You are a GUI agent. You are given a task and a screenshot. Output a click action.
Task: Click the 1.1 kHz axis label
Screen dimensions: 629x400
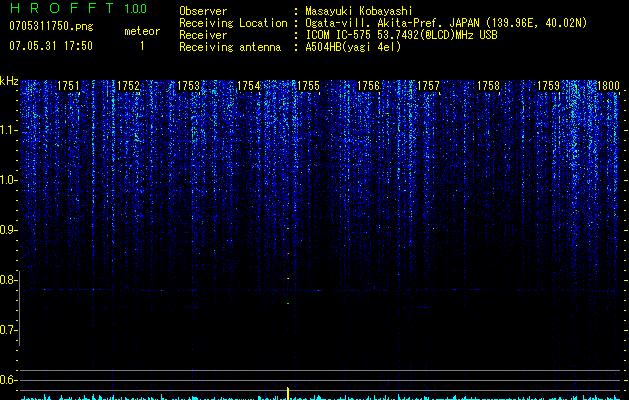[9, 130]
